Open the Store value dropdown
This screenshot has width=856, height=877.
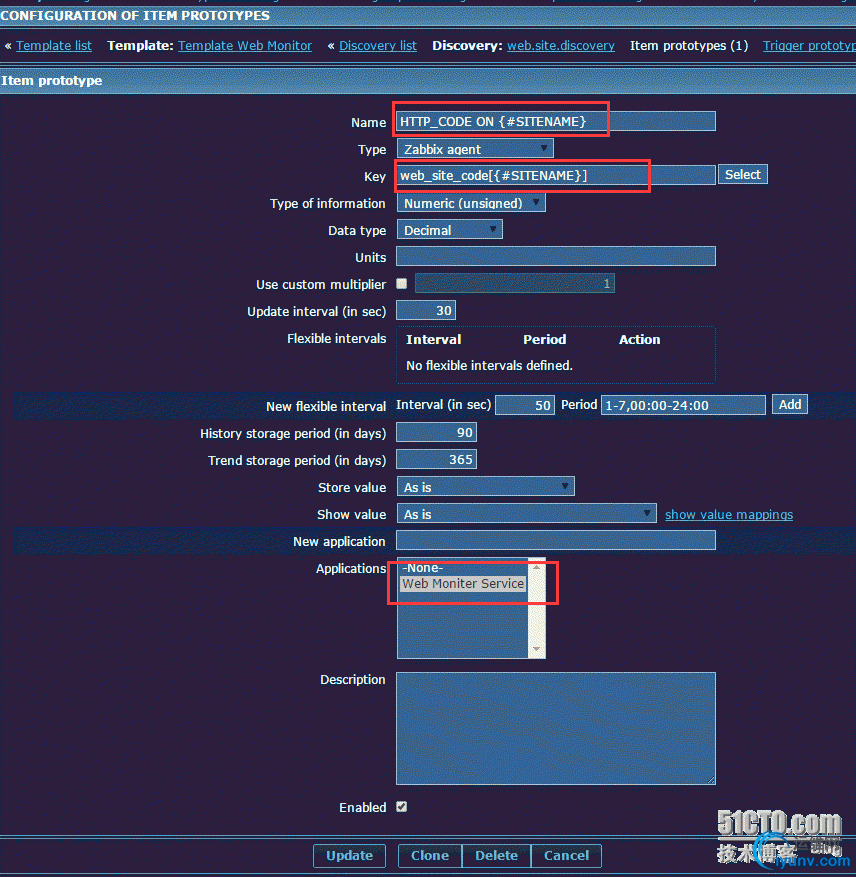tap(486, 487)
